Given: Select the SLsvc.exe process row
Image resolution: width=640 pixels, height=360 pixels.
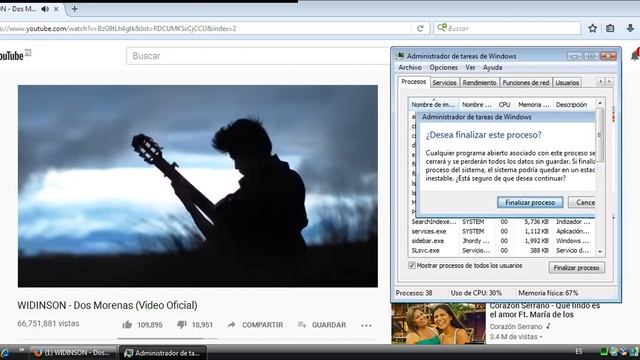Looking at the screenshot, I should [502, 250].
